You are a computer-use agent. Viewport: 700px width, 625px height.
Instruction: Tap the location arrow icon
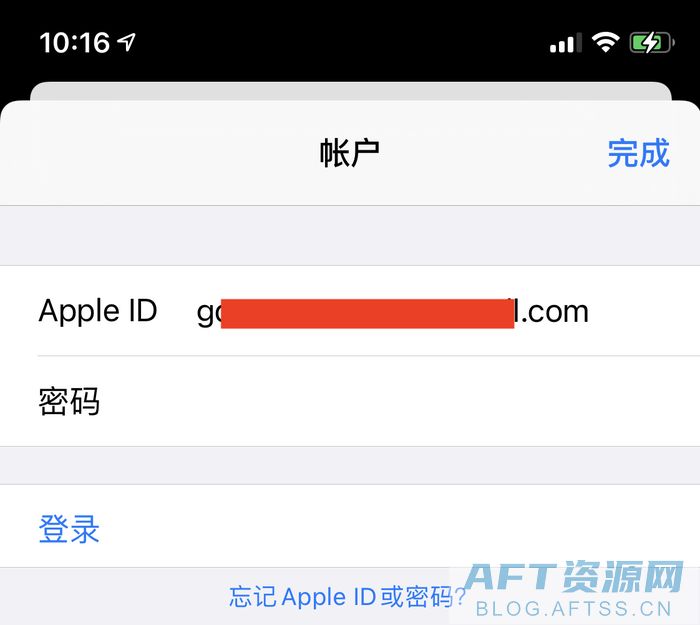[x=126, y=42]
